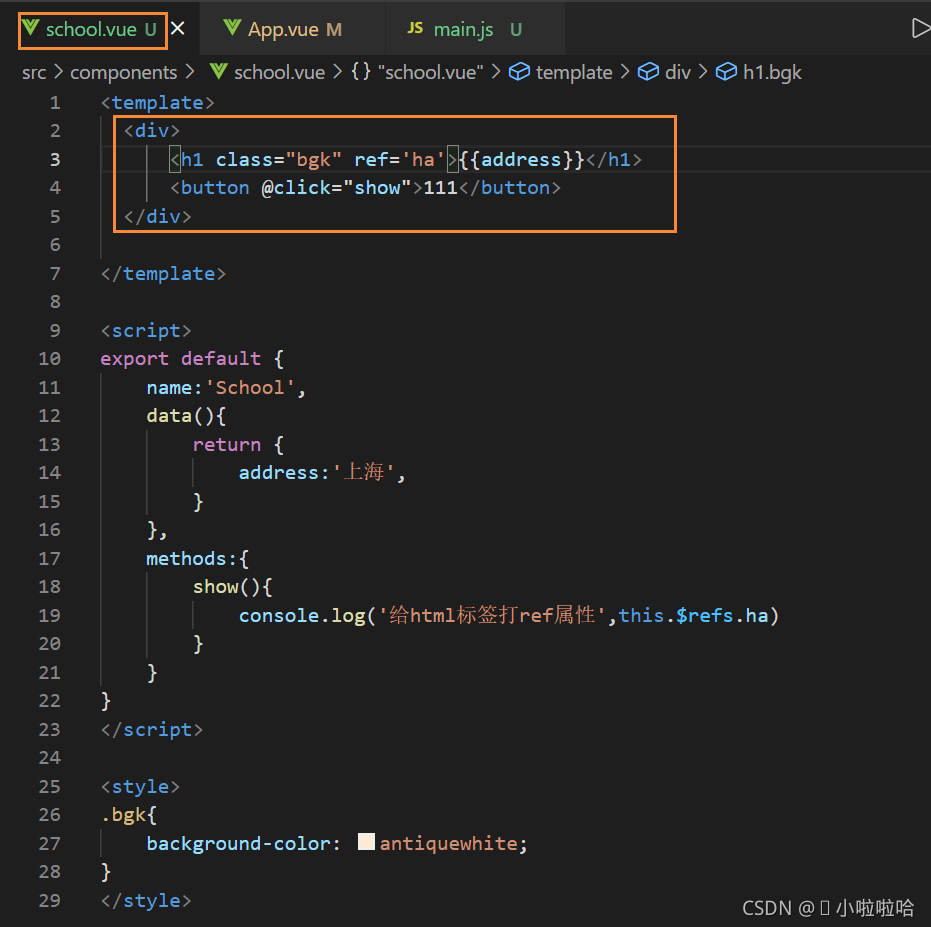Click 'background-color:' property text
This screenshot has height=927, width=931.
pos(243,844)
